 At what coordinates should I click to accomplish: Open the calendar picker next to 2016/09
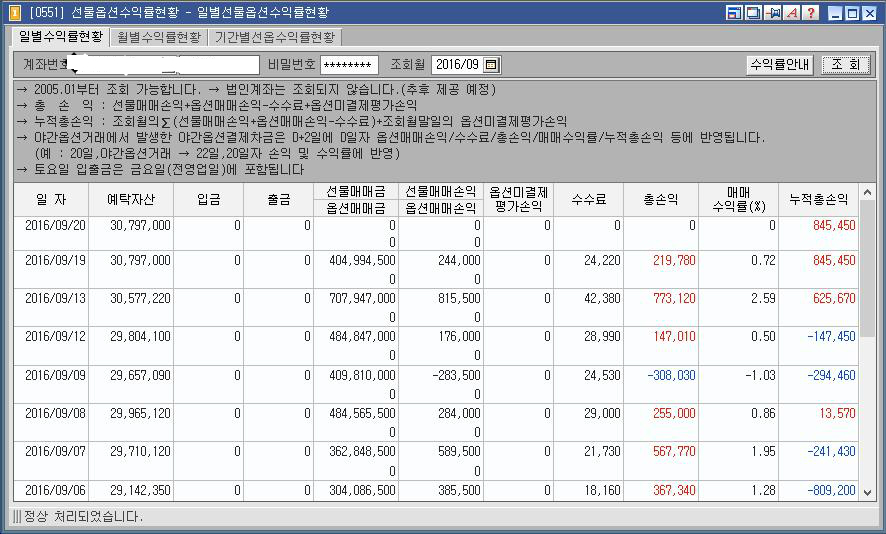coord(492,64)
